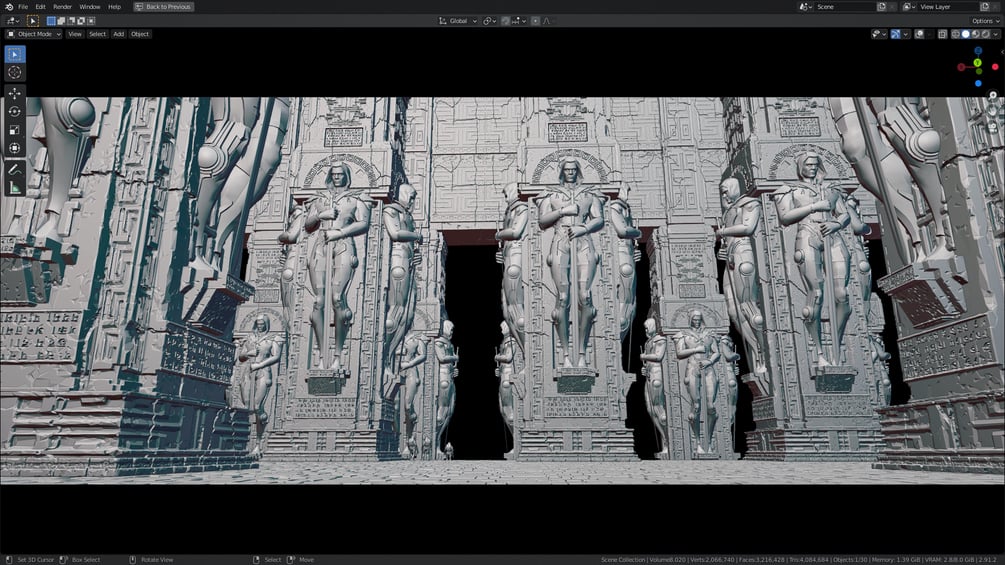Open the Blender logo menu
Viewport: 1005px width, 565px height.
click(8, 6)
